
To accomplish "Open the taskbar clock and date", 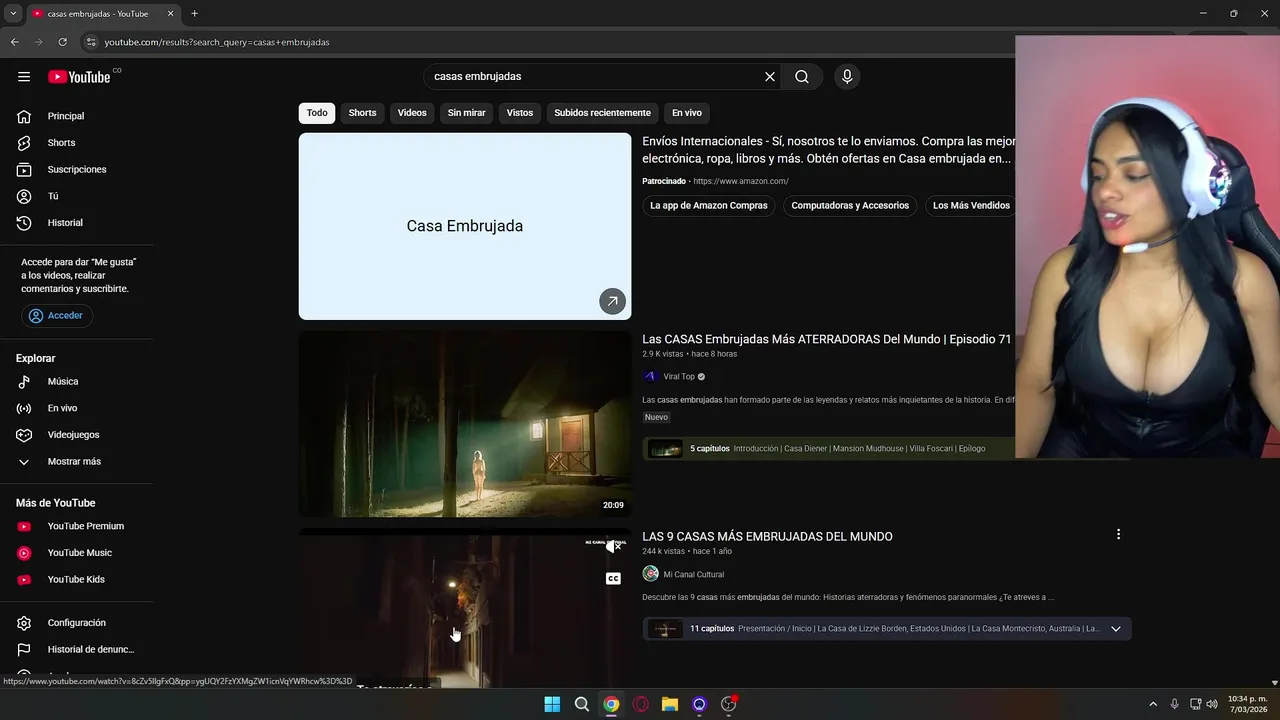I will coord(1247,704).
